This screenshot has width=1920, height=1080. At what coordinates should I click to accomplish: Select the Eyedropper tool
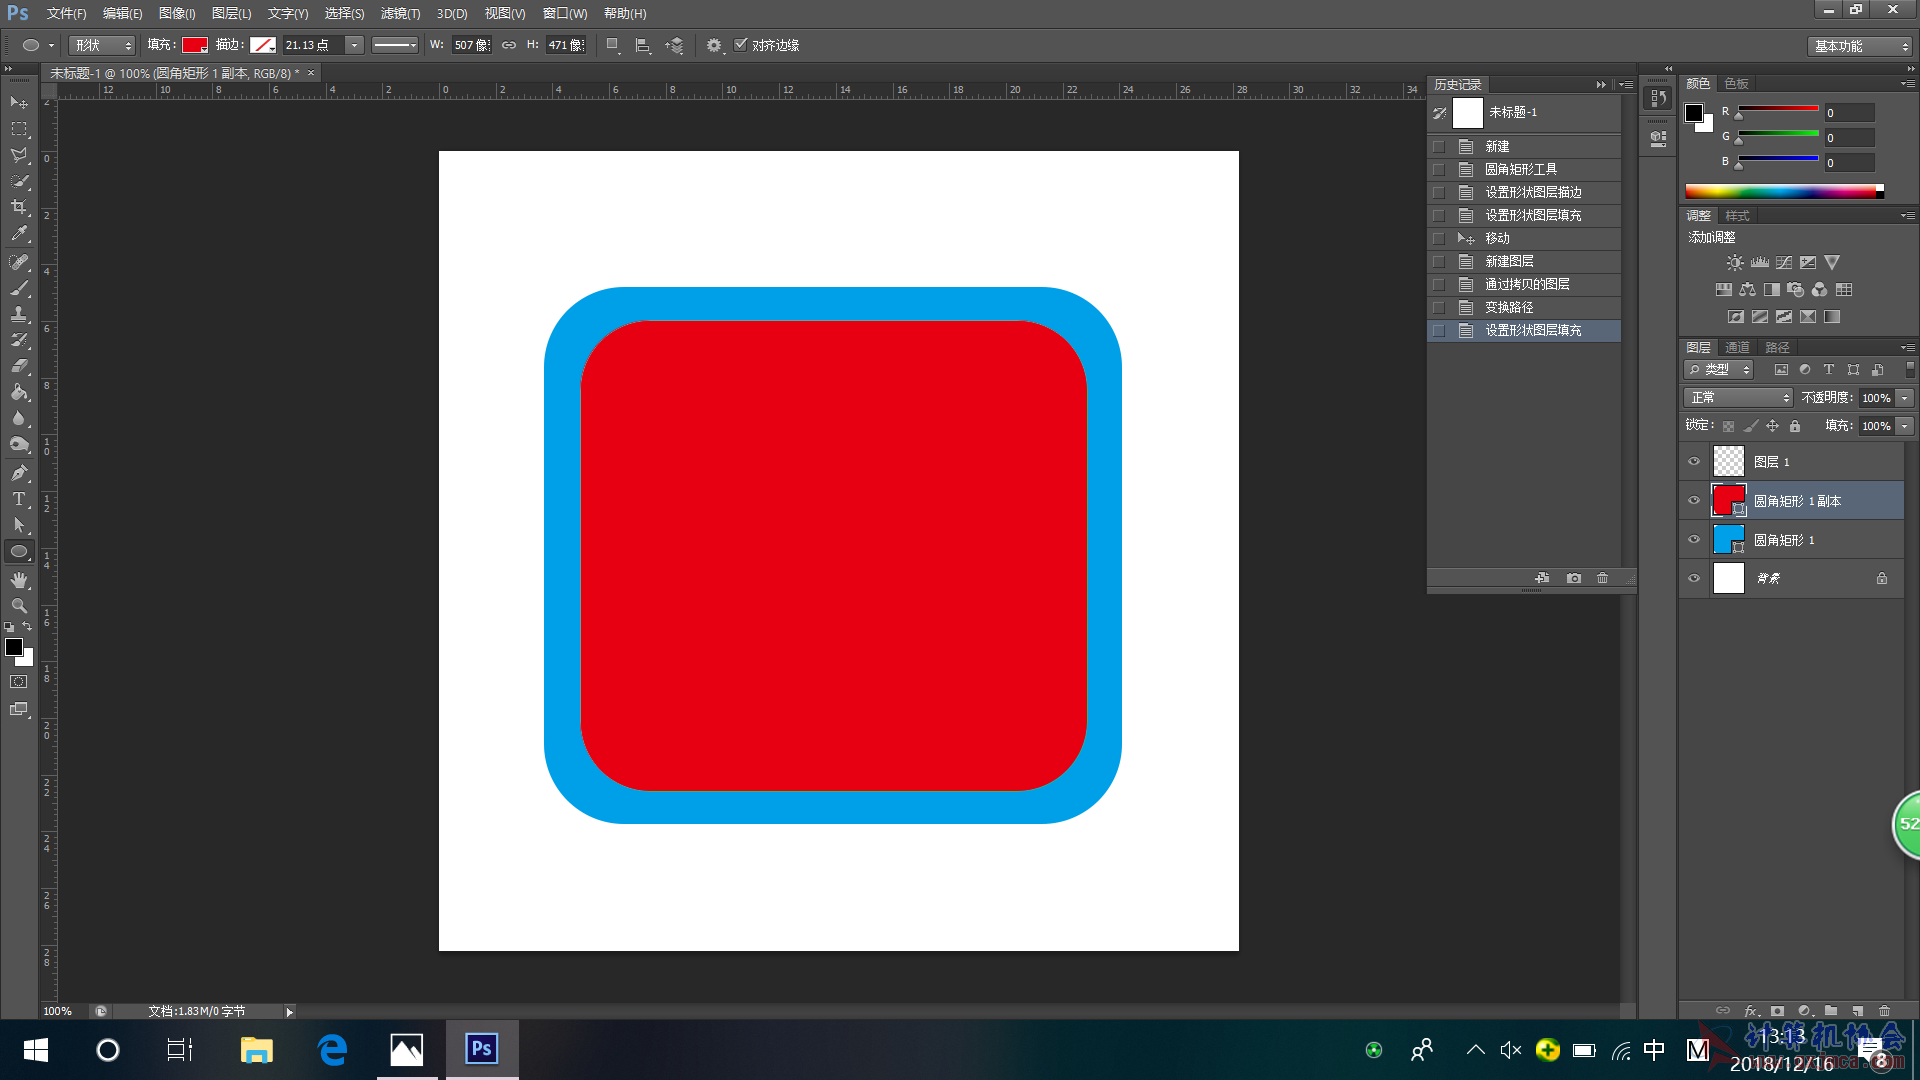(19, 234)
